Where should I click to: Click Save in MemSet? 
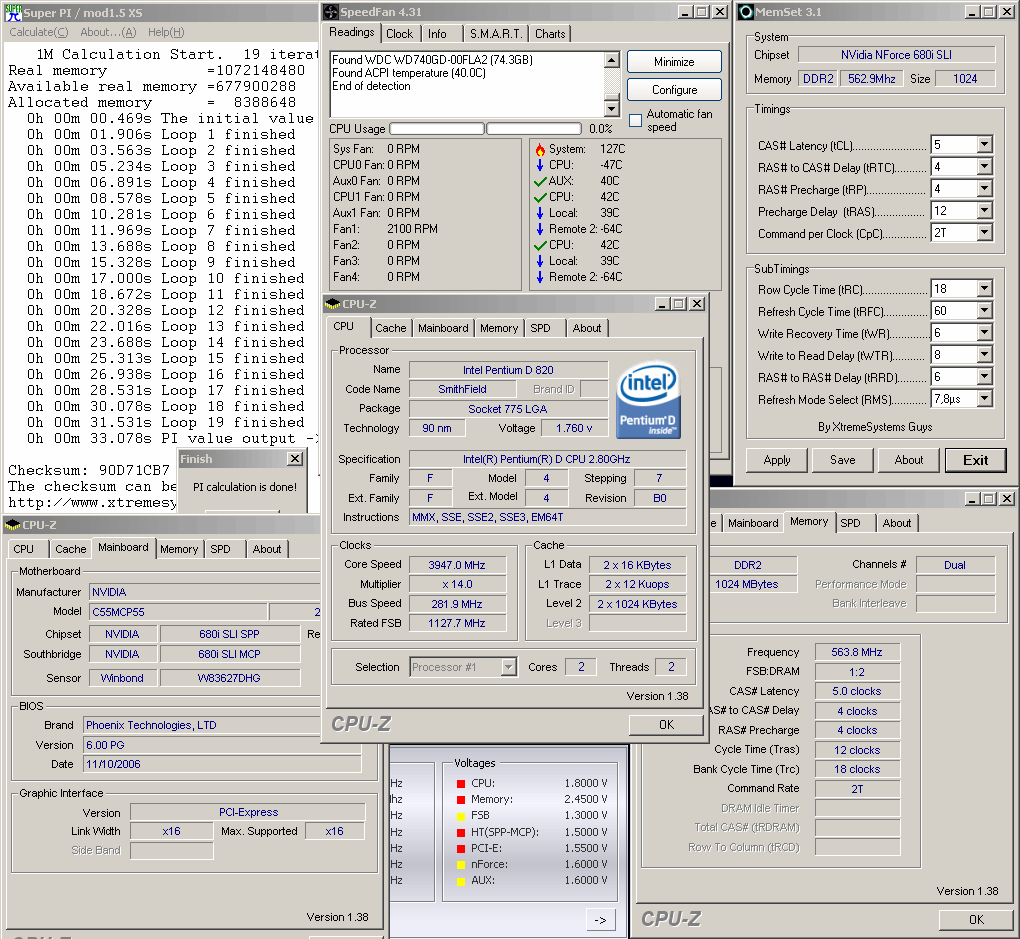(842, 460)
